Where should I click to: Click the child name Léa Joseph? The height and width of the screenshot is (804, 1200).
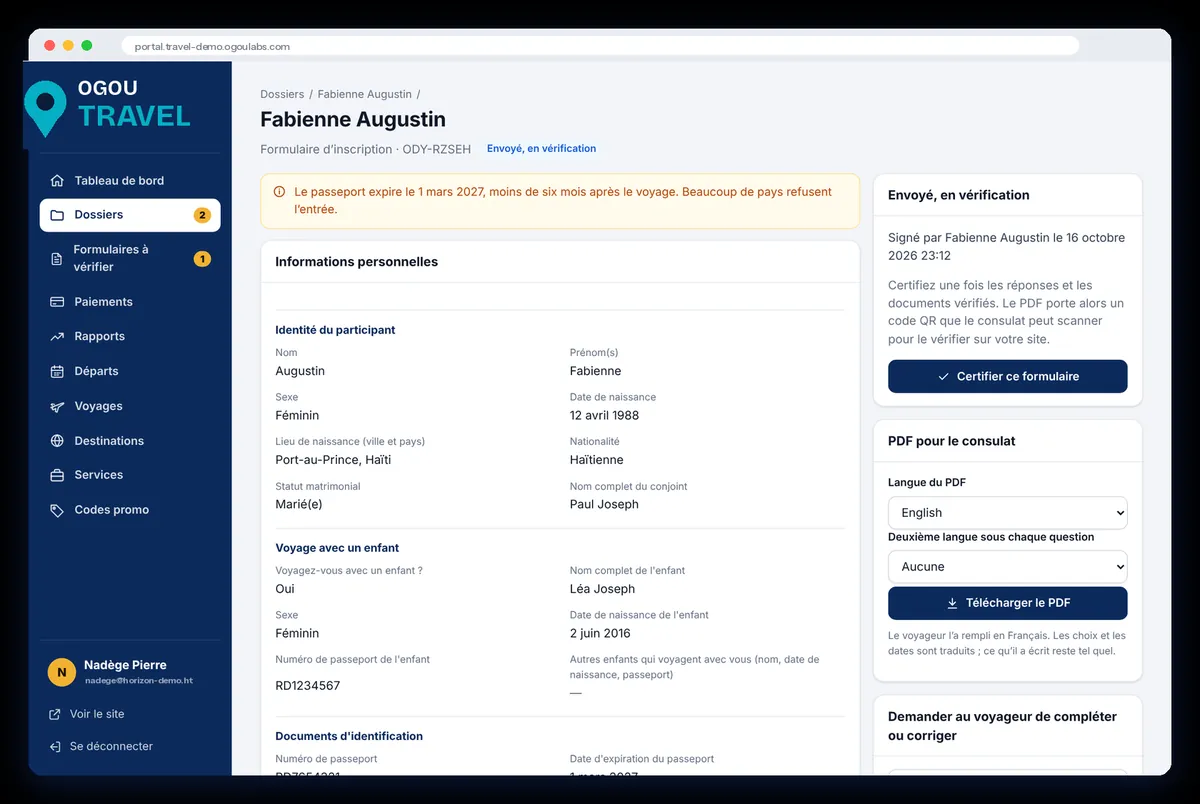[x=602, y=589]
